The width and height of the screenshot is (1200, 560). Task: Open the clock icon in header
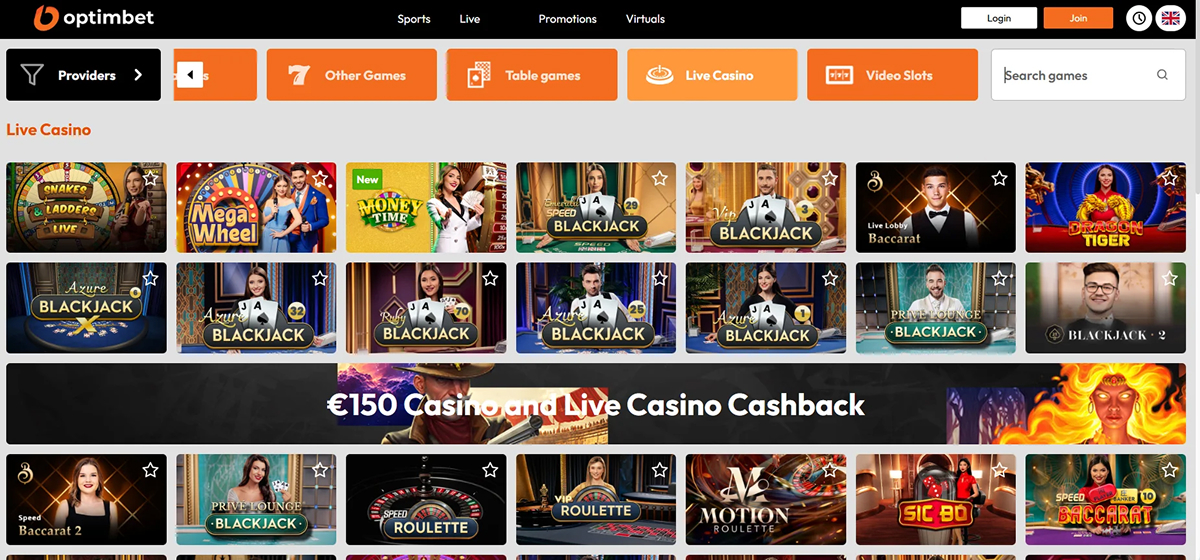tap(1138, 18)
